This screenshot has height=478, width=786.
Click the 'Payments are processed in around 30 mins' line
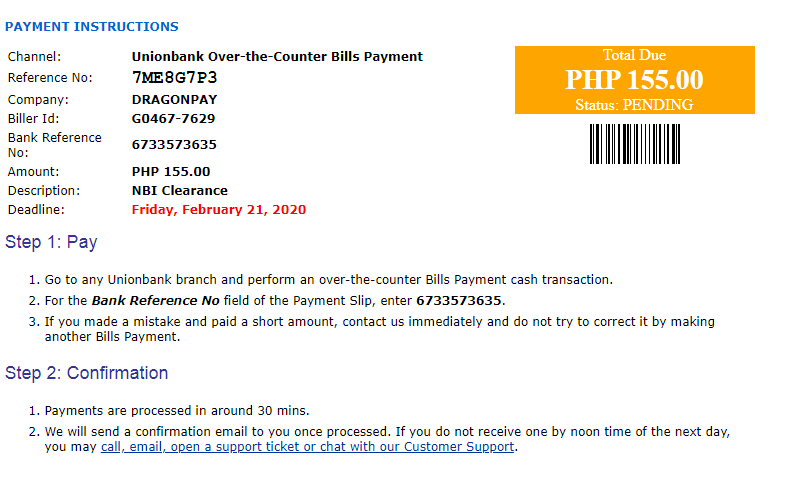click(x=177, y=411)
